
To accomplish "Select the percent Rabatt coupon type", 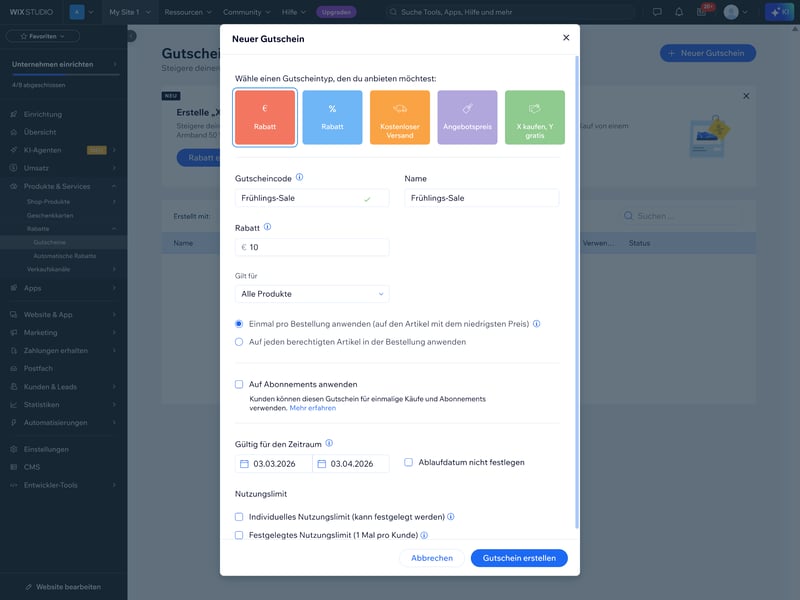I will tap(332, 117).
